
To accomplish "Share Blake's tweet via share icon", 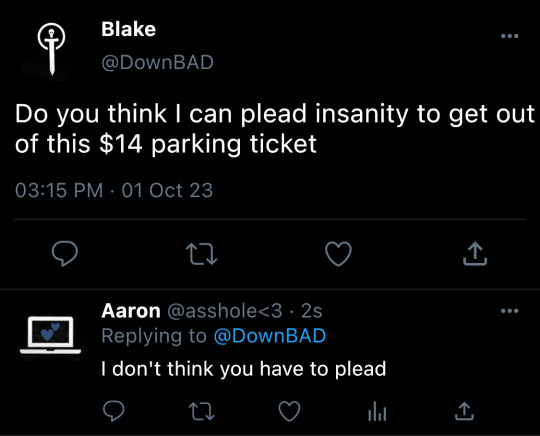I will point(475,254).
